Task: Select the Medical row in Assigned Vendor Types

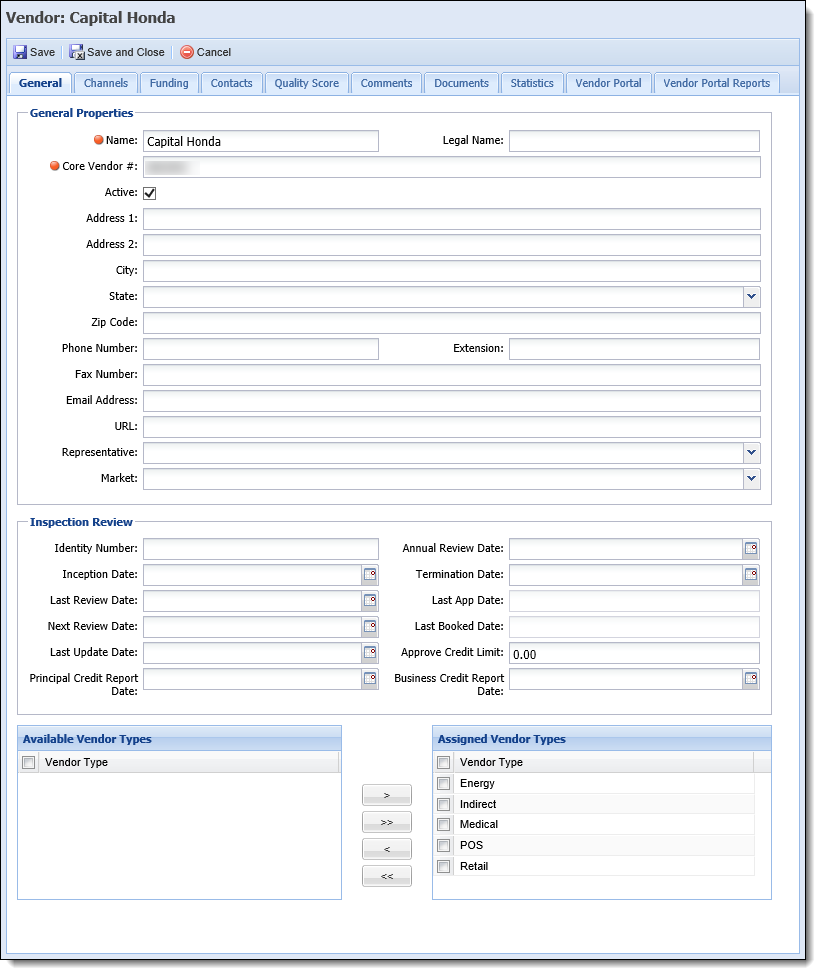Action: pyautogui.click(x=594, y=825)
